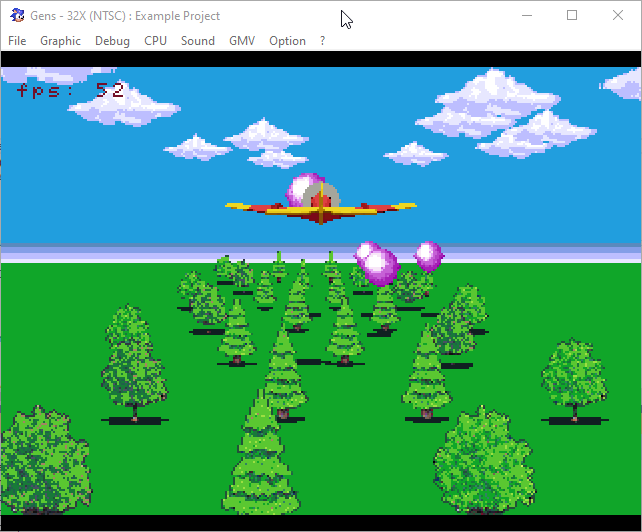Image resolution: width=642 pixels, height=532 pixels.
Task: Open the File menu
Action: (x=18, y=41)
